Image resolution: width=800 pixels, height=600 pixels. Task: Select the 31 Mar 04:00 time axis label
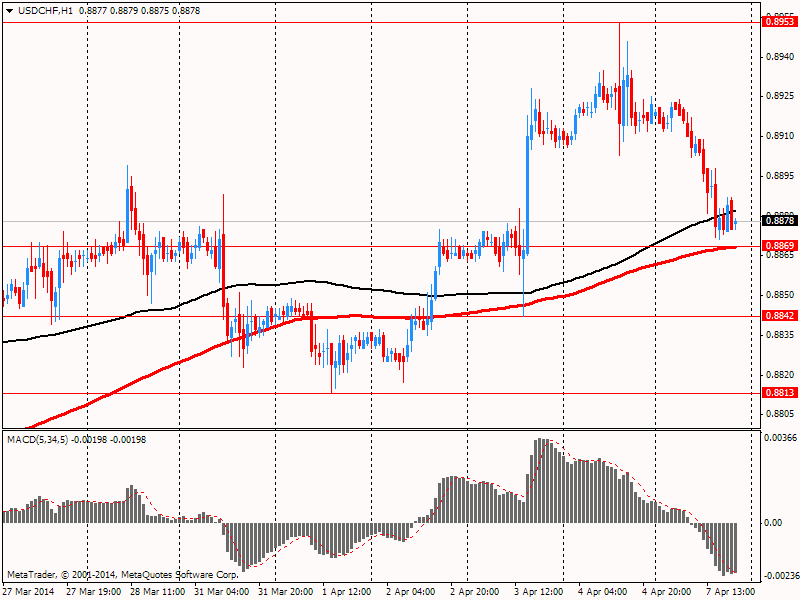[x=222, y=591]
